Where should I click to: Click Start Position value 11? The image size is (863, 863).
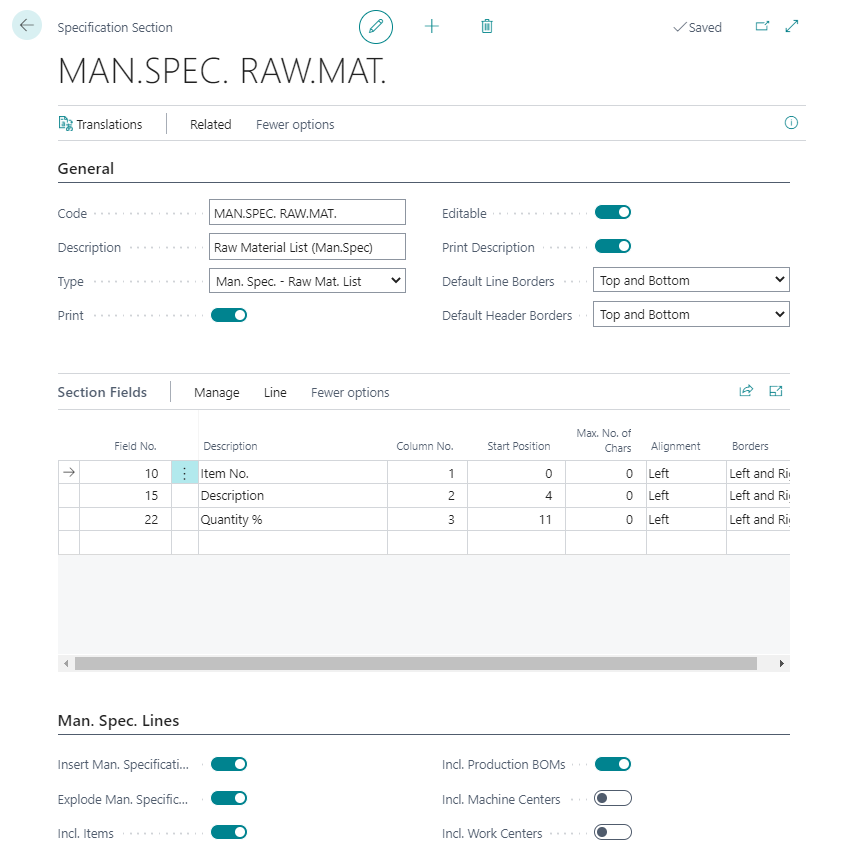pos(516,520)
